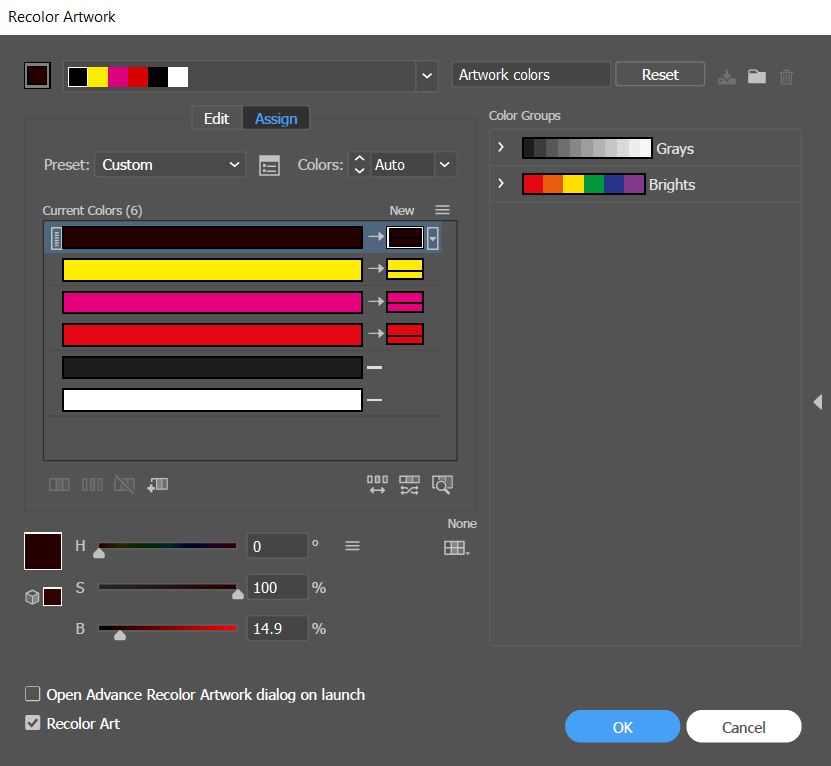This screenshot has width=831, height=766.
Task: Click the arrow in the magenta color row
Action: point(376,301)
